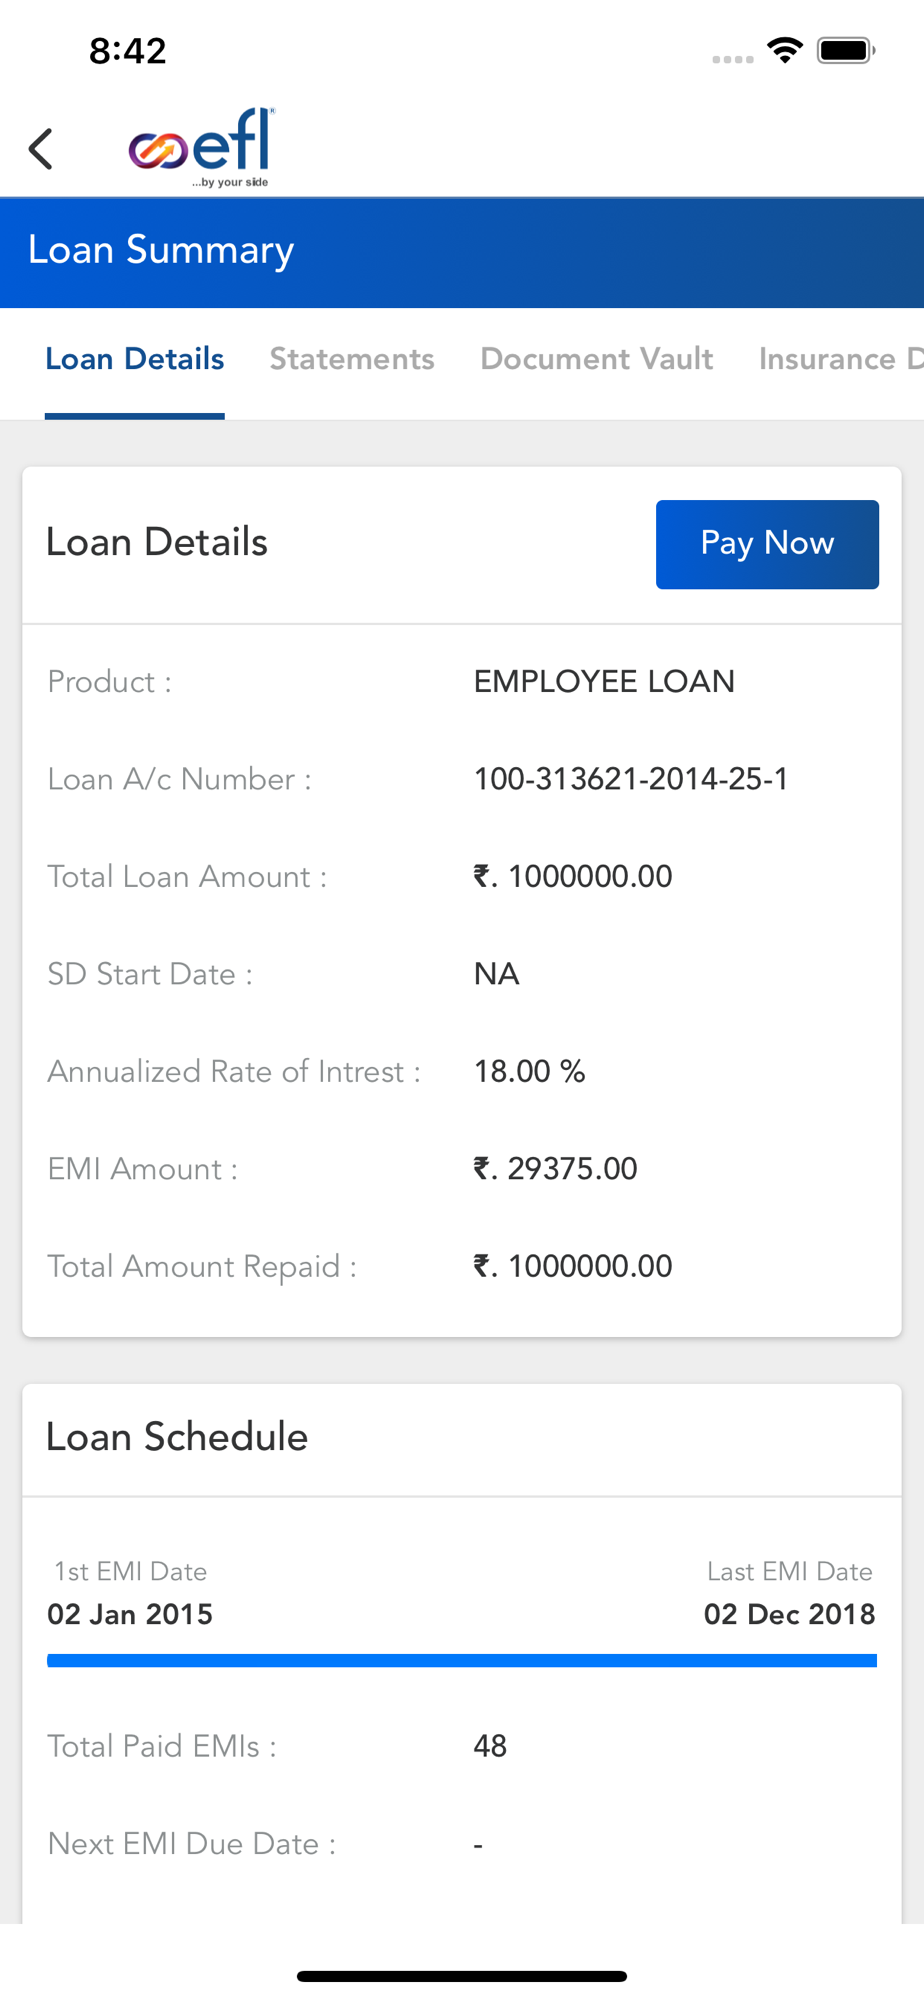Tap the 1st EMI Date 02 Jan 2015
This screenshot has height=2000, width=924.
[130, 1614]
